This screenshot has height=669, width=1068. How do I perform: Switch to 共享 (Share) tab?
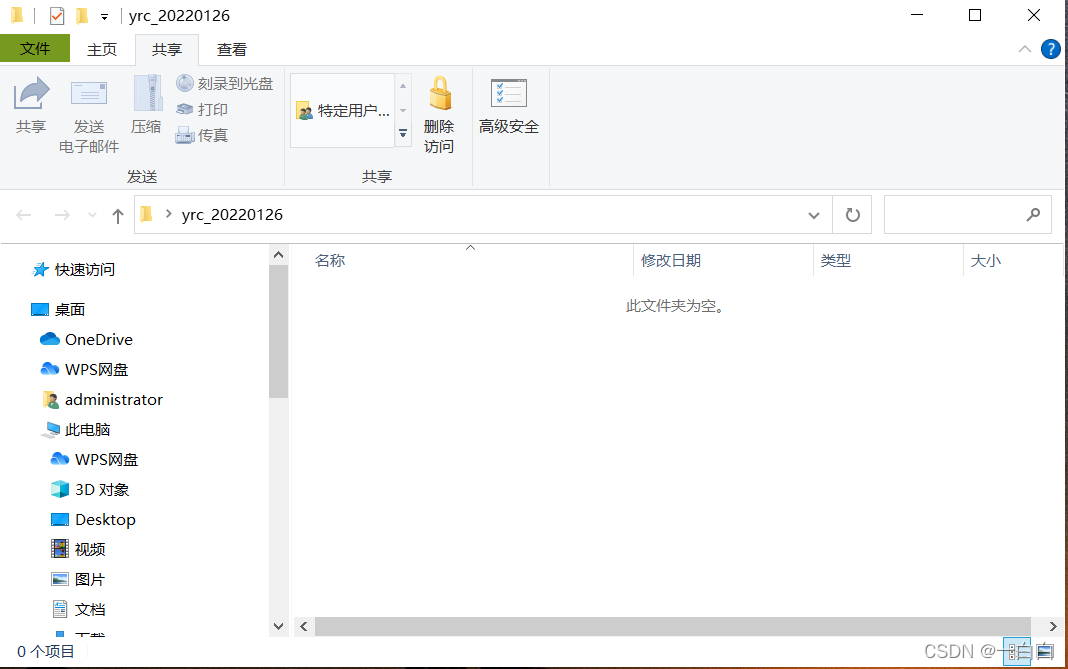[x=167, y=49]
